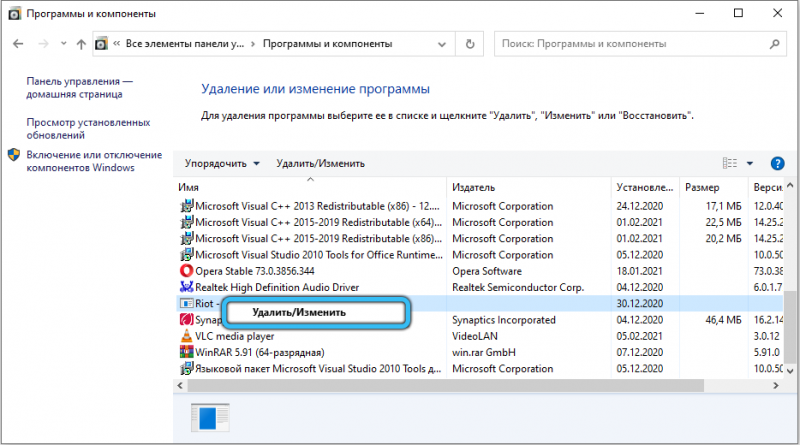
Task: Click the horizontal scrollbar thumb
Action: tap(446, 386)
